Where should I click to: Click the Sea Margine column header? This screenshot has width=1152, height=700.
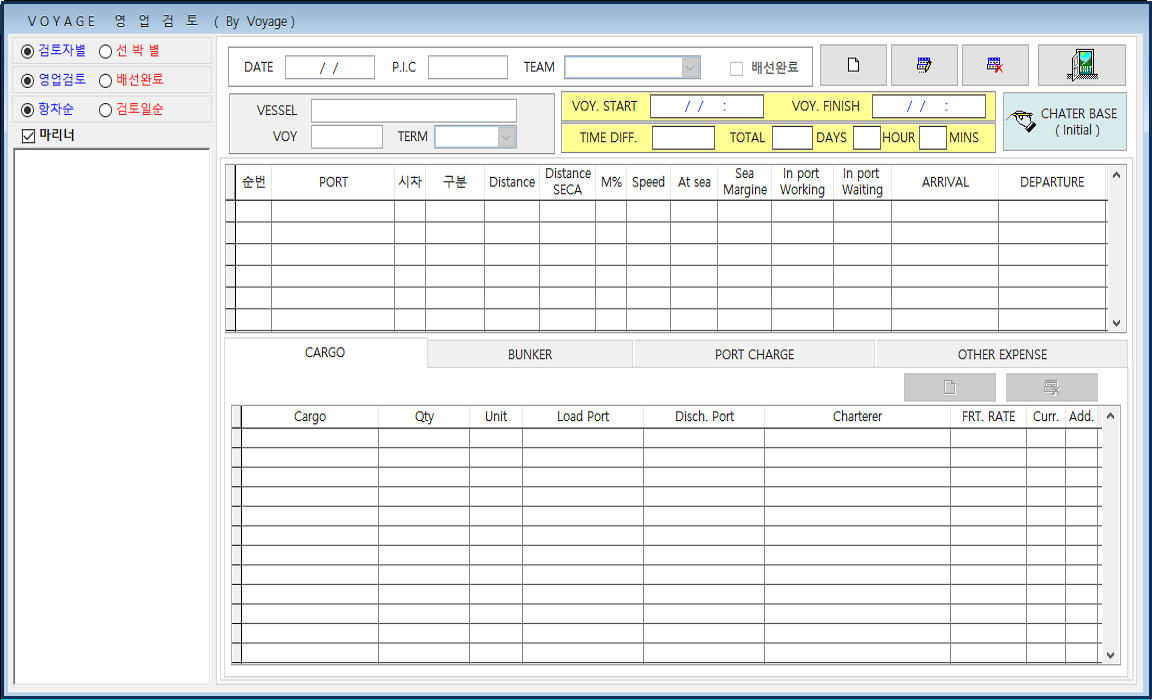pyautogui.click(x=744, y=182)
